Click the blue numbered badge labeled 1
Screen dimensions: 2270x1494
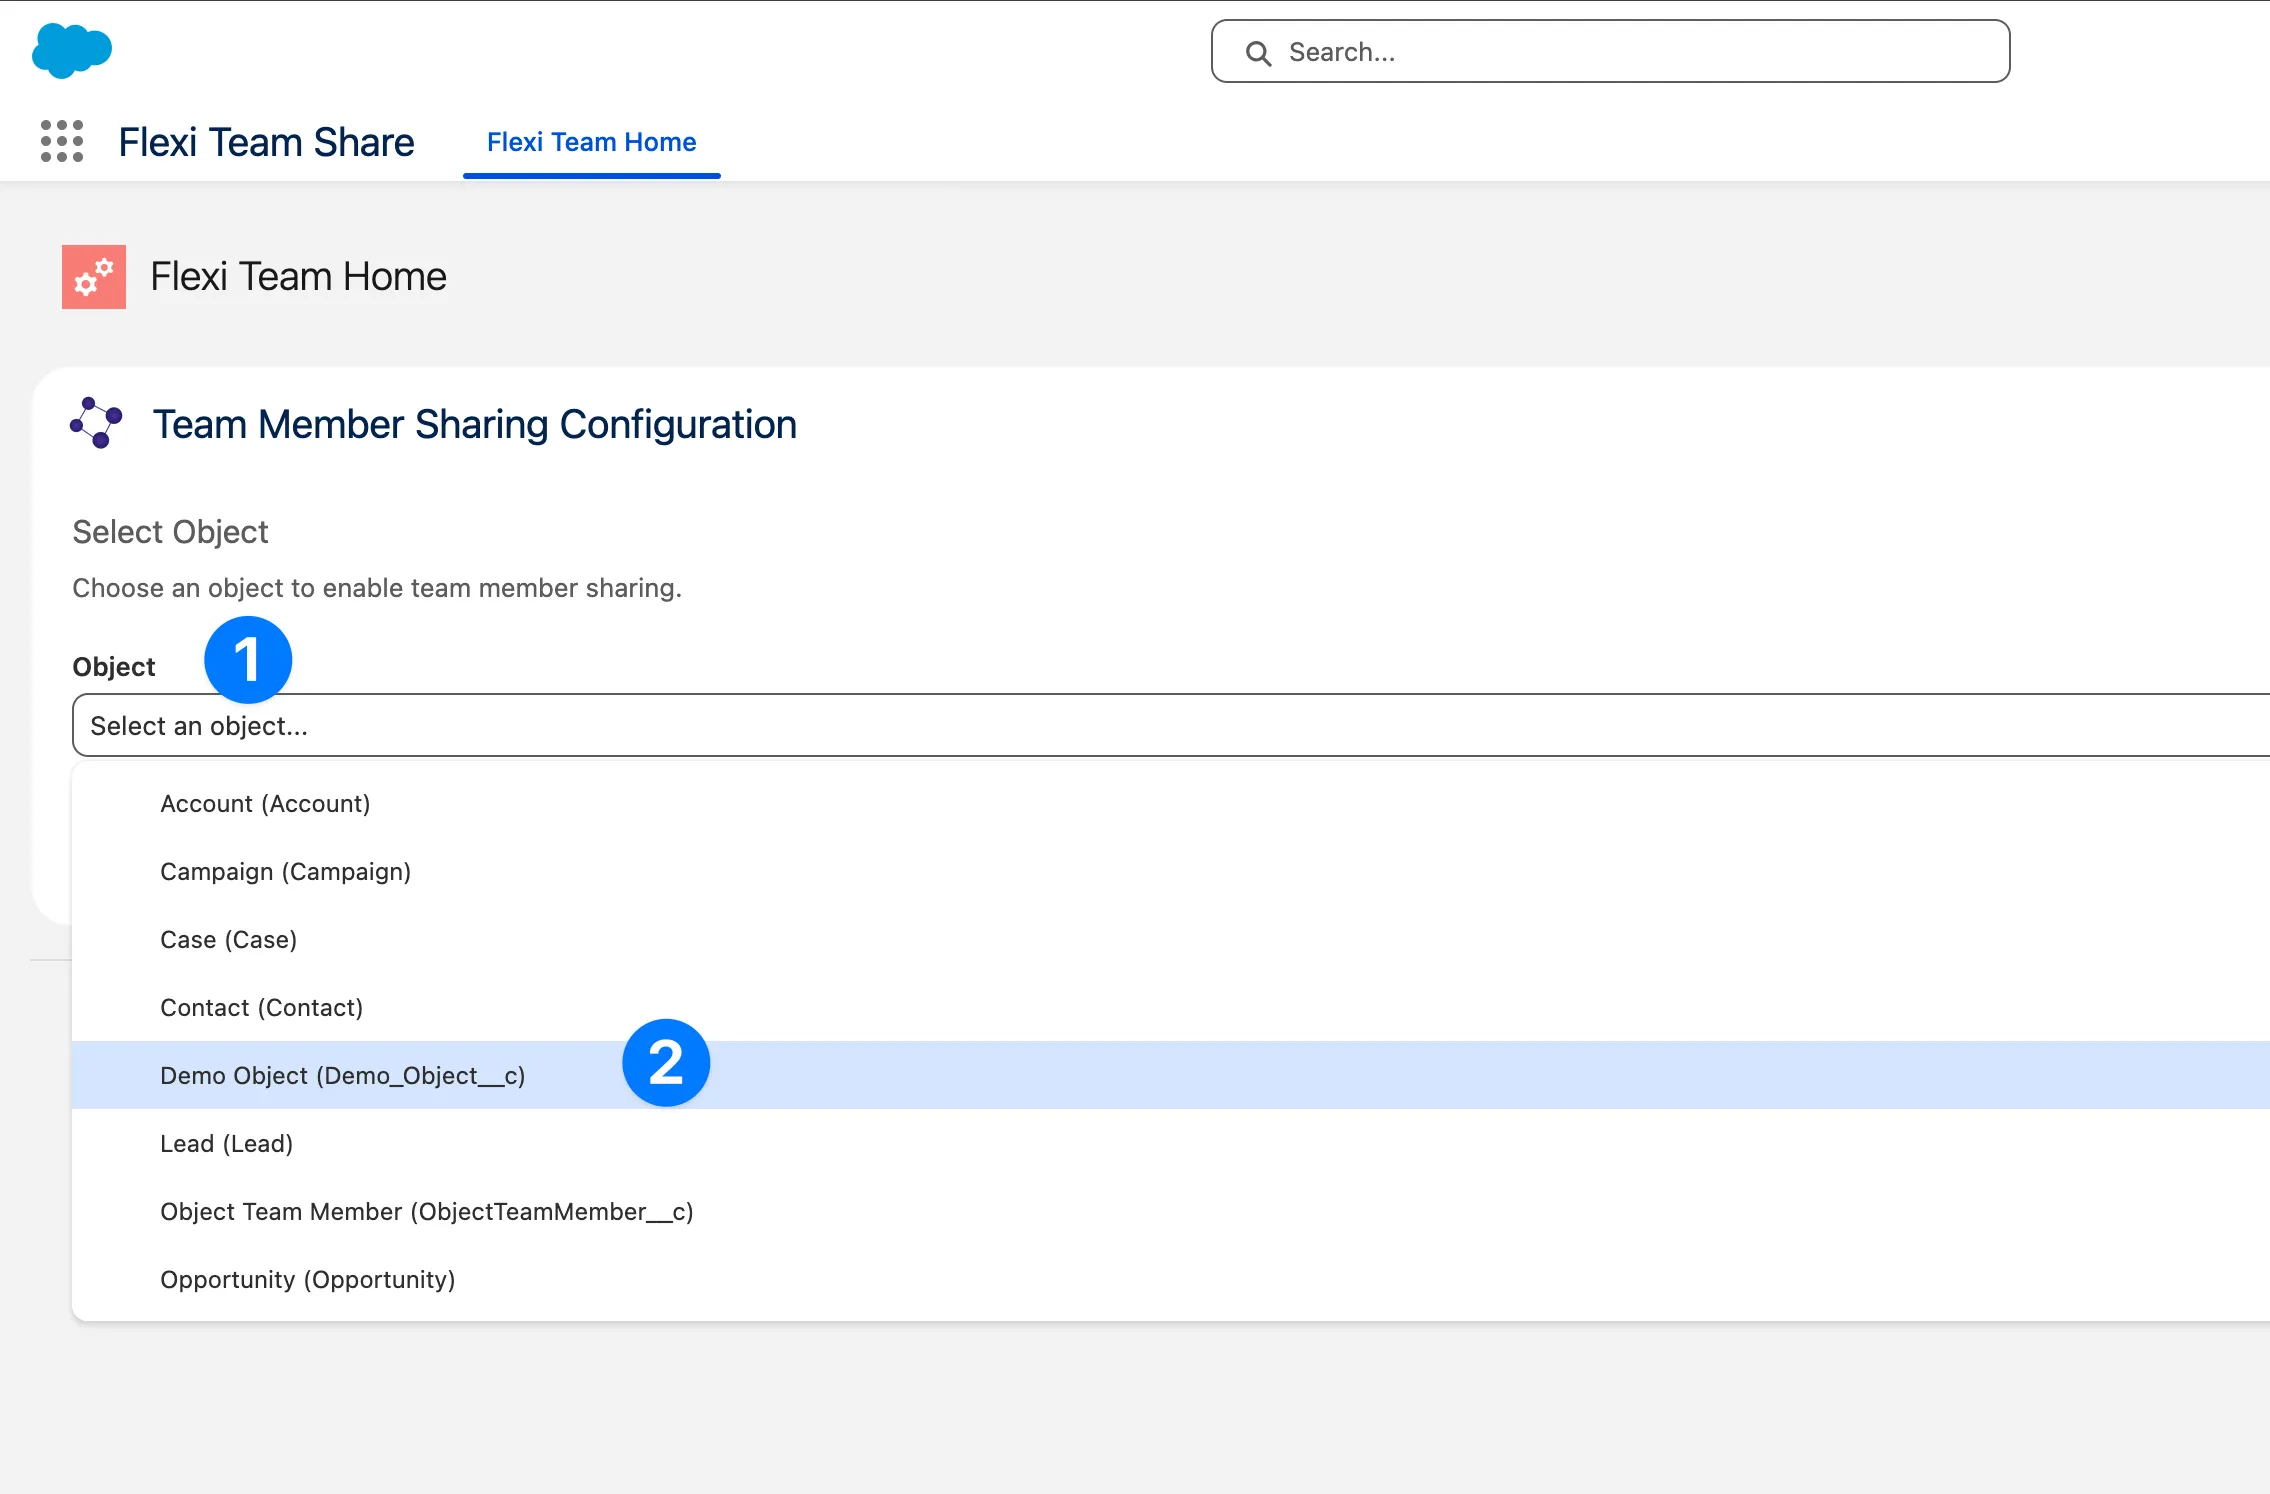pos(247,659)
